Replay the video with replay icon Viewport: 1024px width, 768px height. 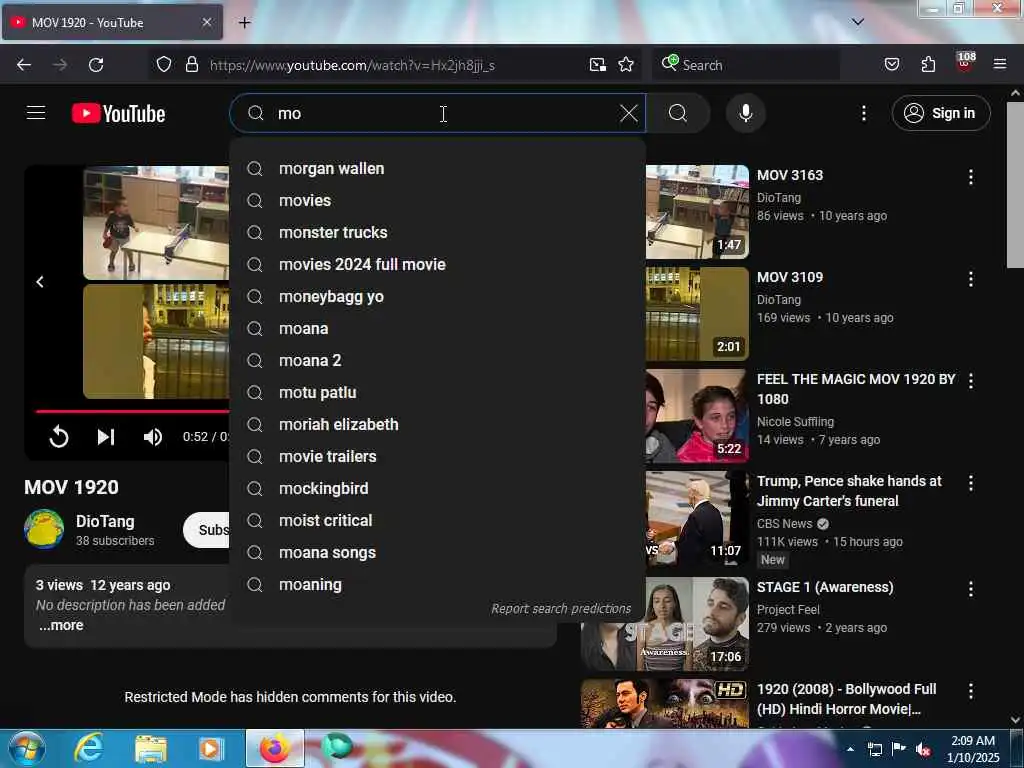59,436
